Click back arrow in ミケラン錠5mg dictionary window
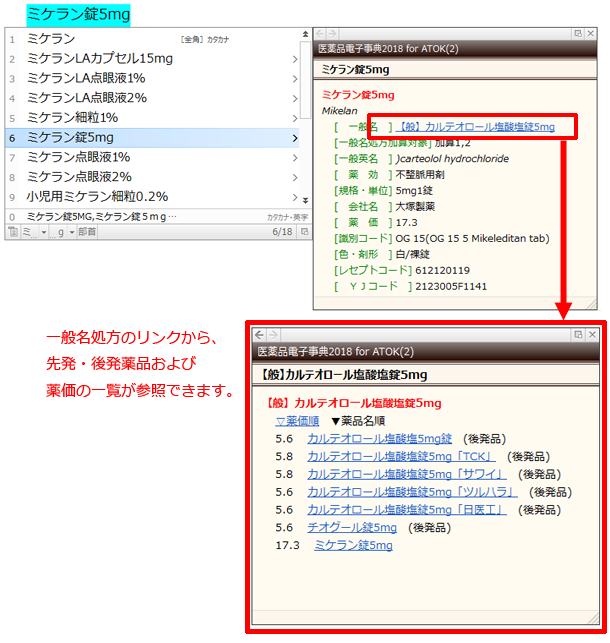The image size is (610, 643). 321,34
